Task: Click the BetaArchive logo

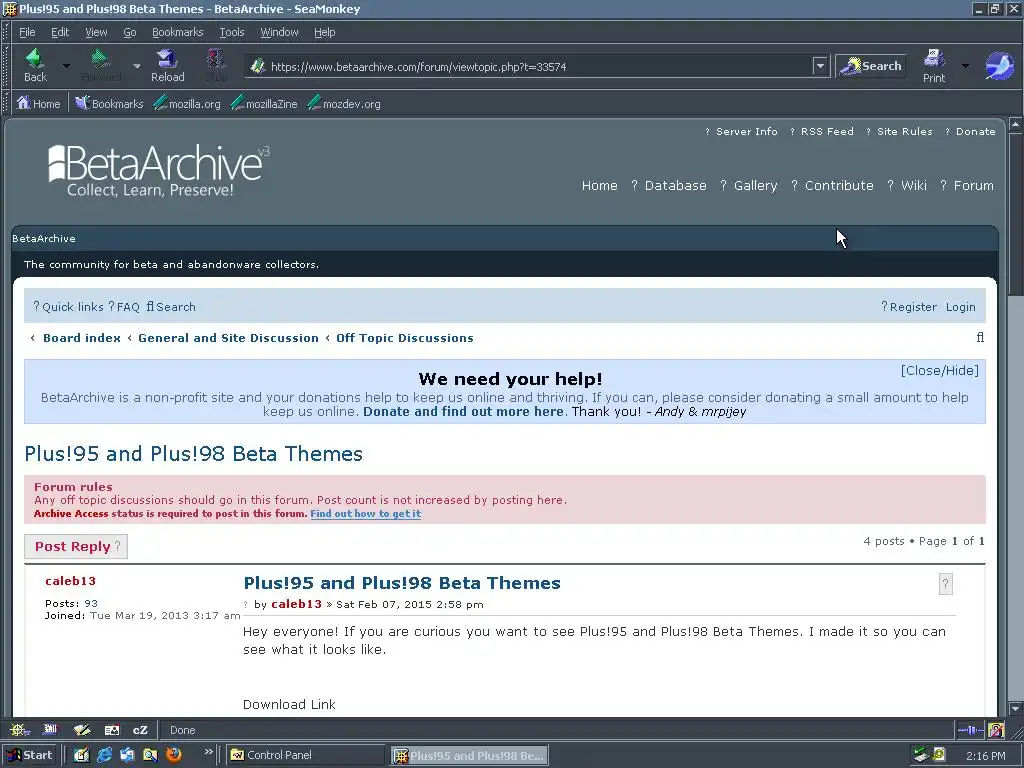Action: pyautogui.click(x=159, y=170)
